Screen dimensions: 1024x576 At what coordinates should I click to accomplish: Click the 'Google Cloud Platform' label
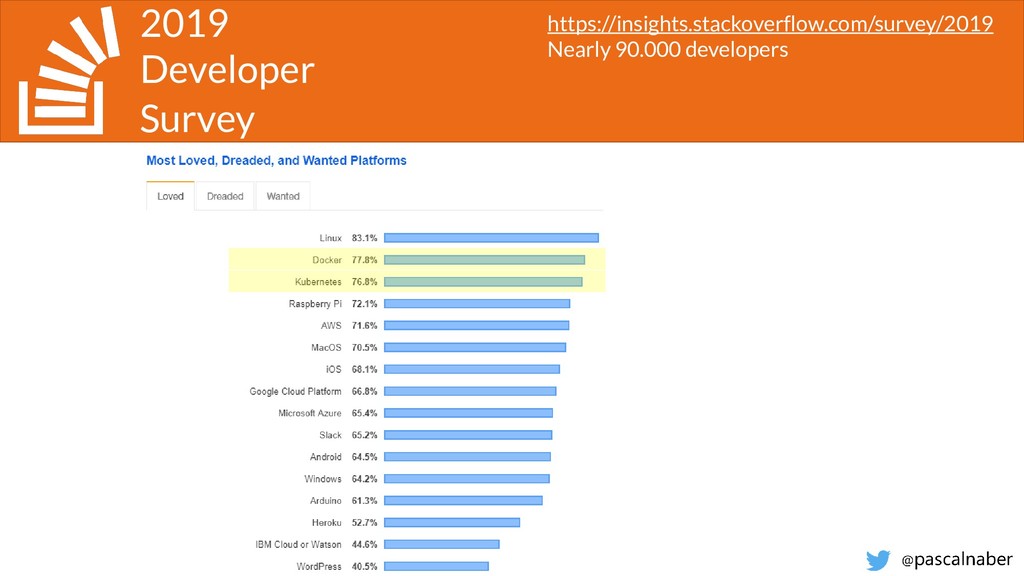pos(295,391)
